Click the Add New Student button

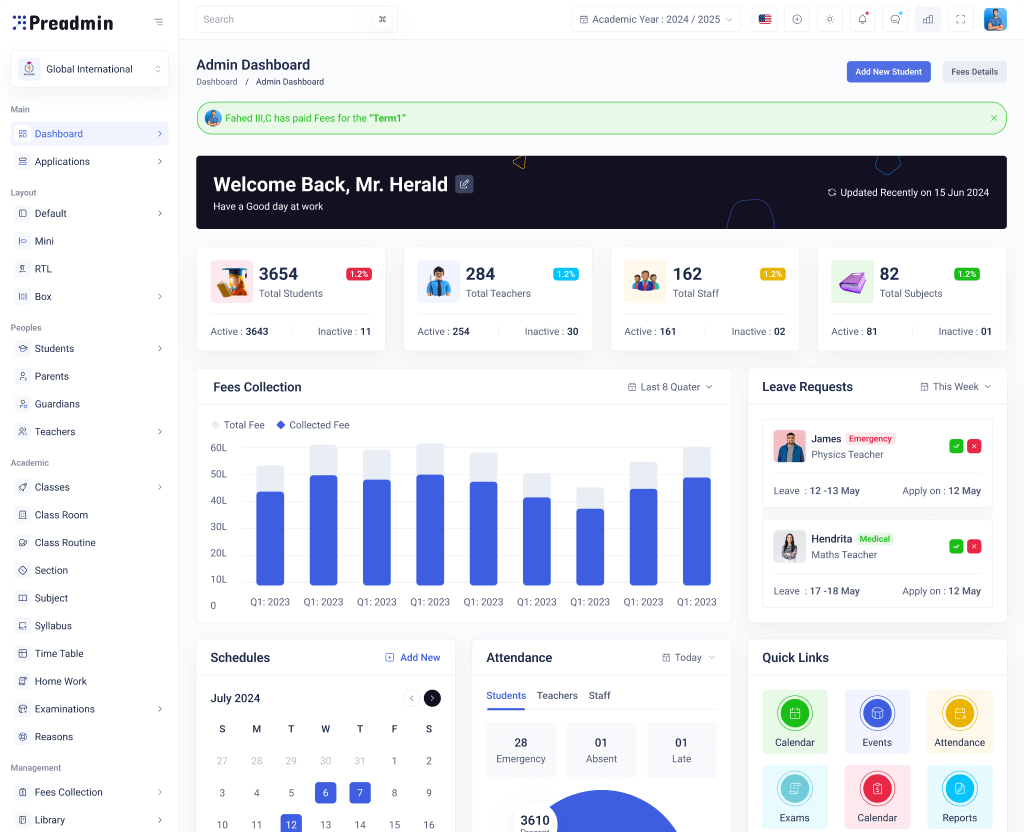coord(888,71)
